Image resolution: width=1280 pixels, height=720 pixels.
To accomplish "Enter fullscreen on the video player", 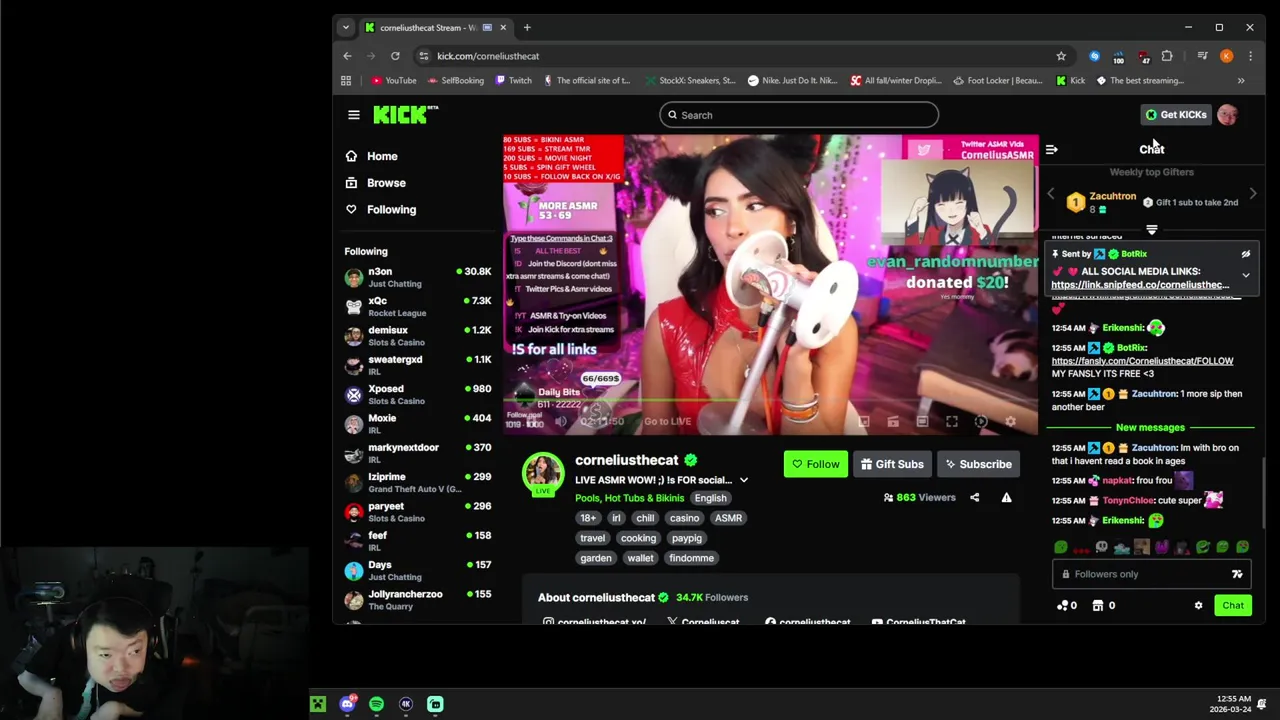I will click(951, 421).
